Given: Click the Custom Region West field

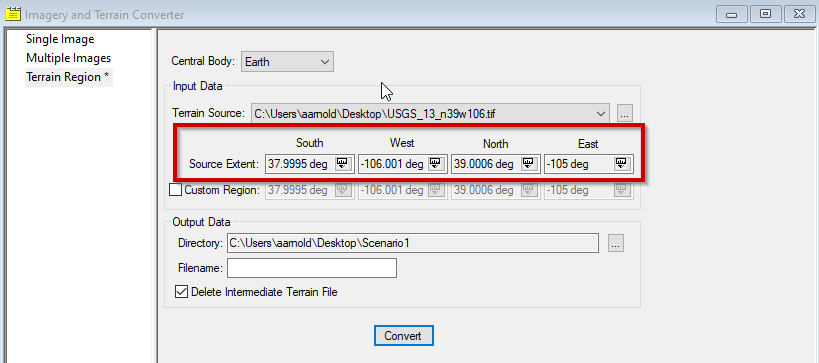Looking at the screenshot, I should 403,190.
